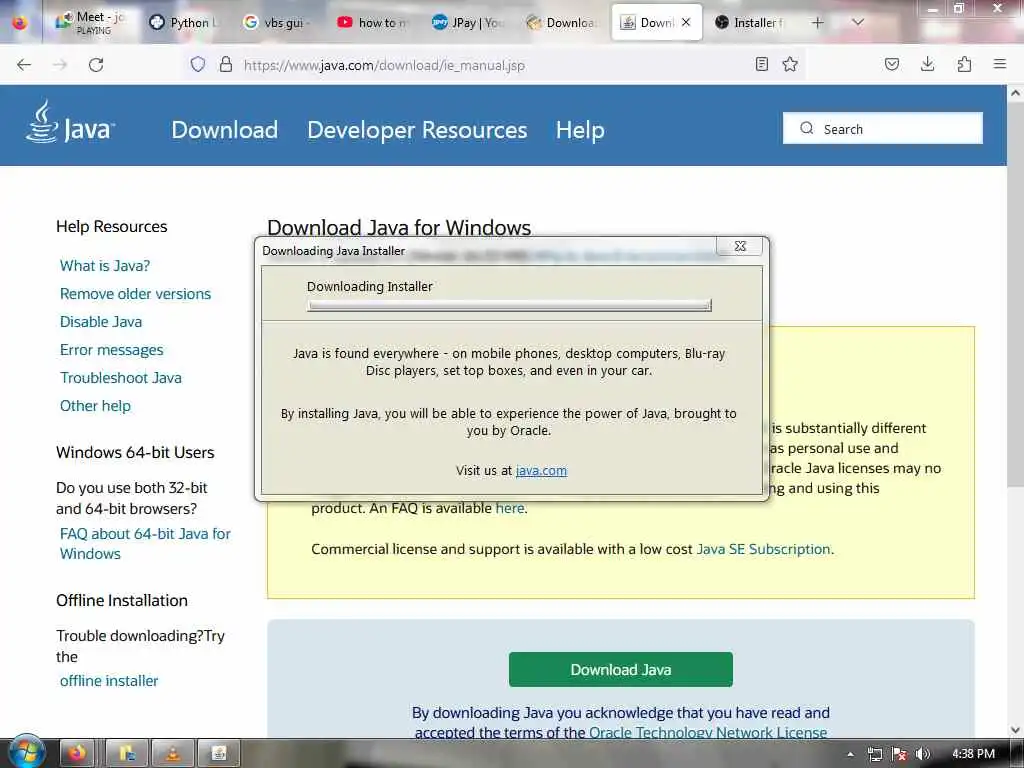Open the tracking protection shield icon
Image resolution: width=1024 pixels, height=768 pixels.
pyautogui.click(x=198, y=64)
